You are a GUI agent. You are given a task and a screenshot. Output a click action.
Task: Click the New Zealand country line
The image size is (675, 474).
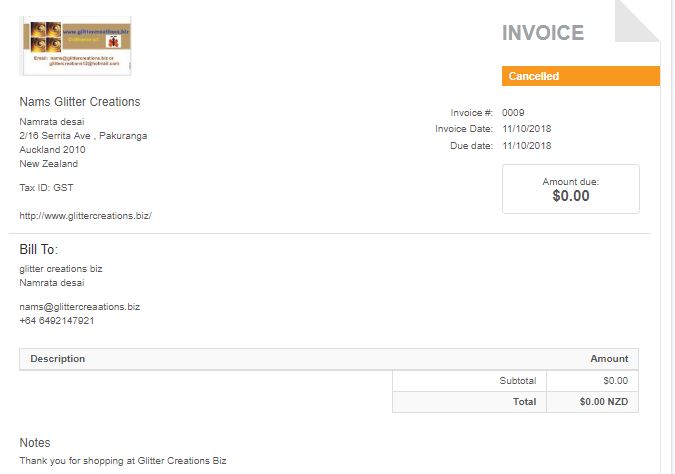tap(49, 164)
